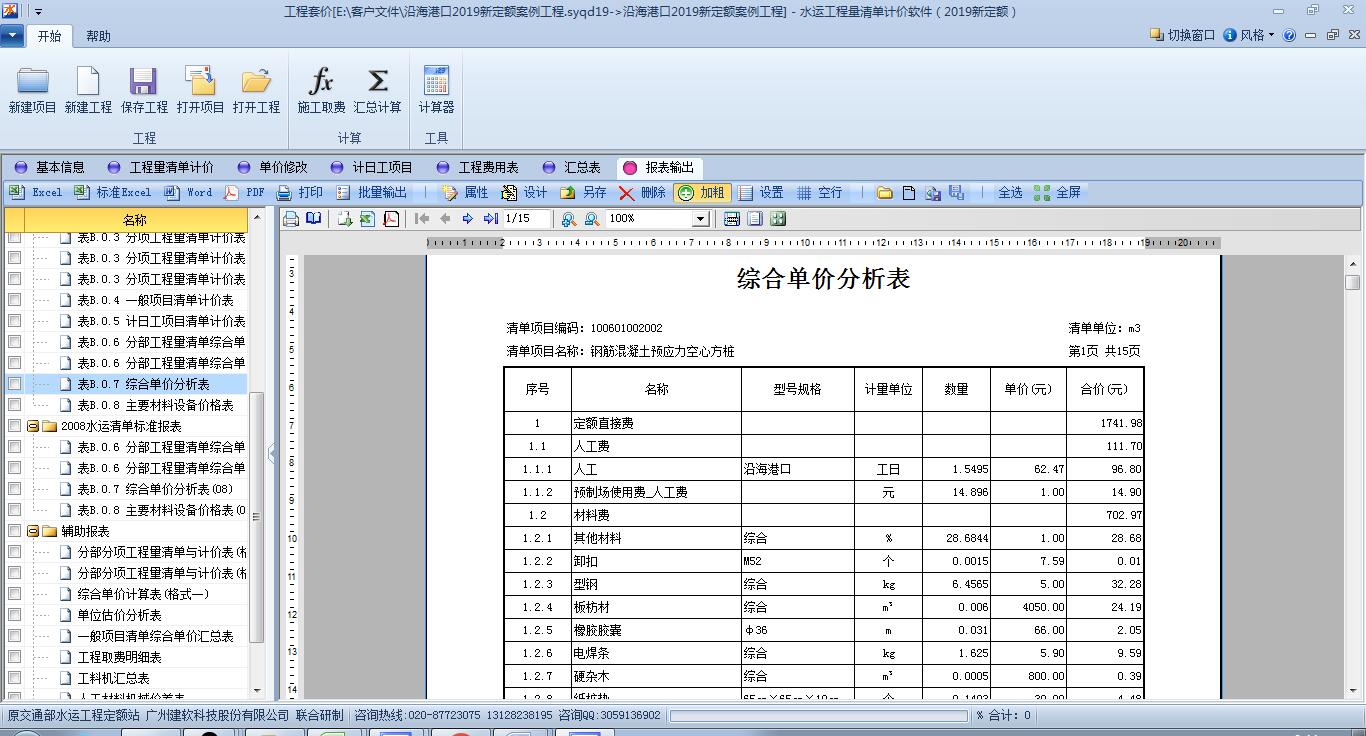Click the 新建工程 icon in ribbon
1366x736 pixels.
pos(88,81)
